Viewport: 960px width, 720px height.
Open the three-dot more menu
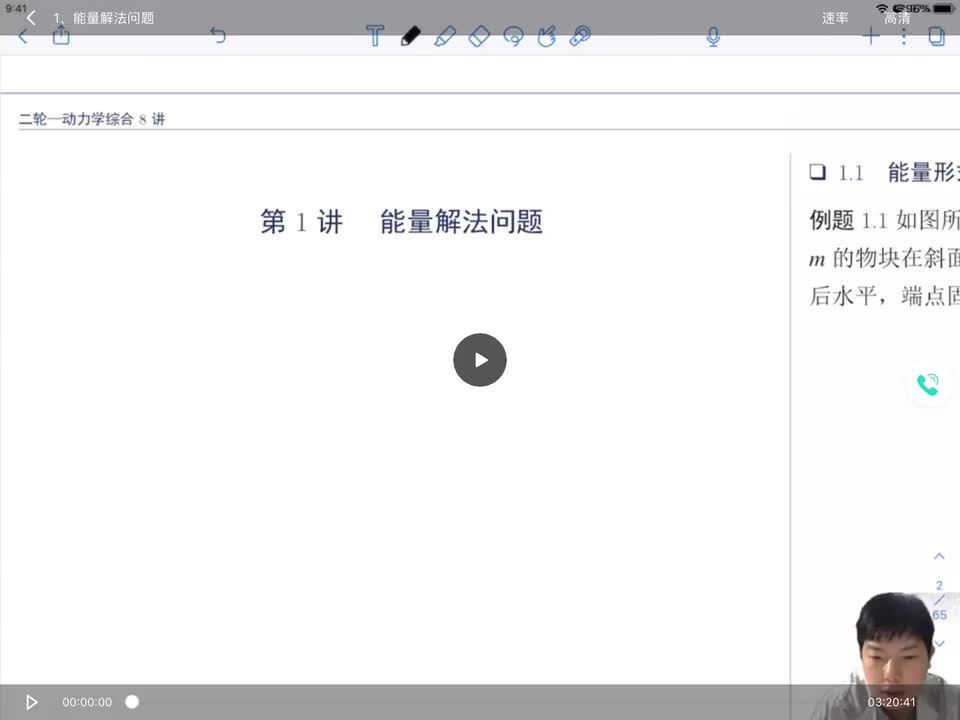[904, 36]
